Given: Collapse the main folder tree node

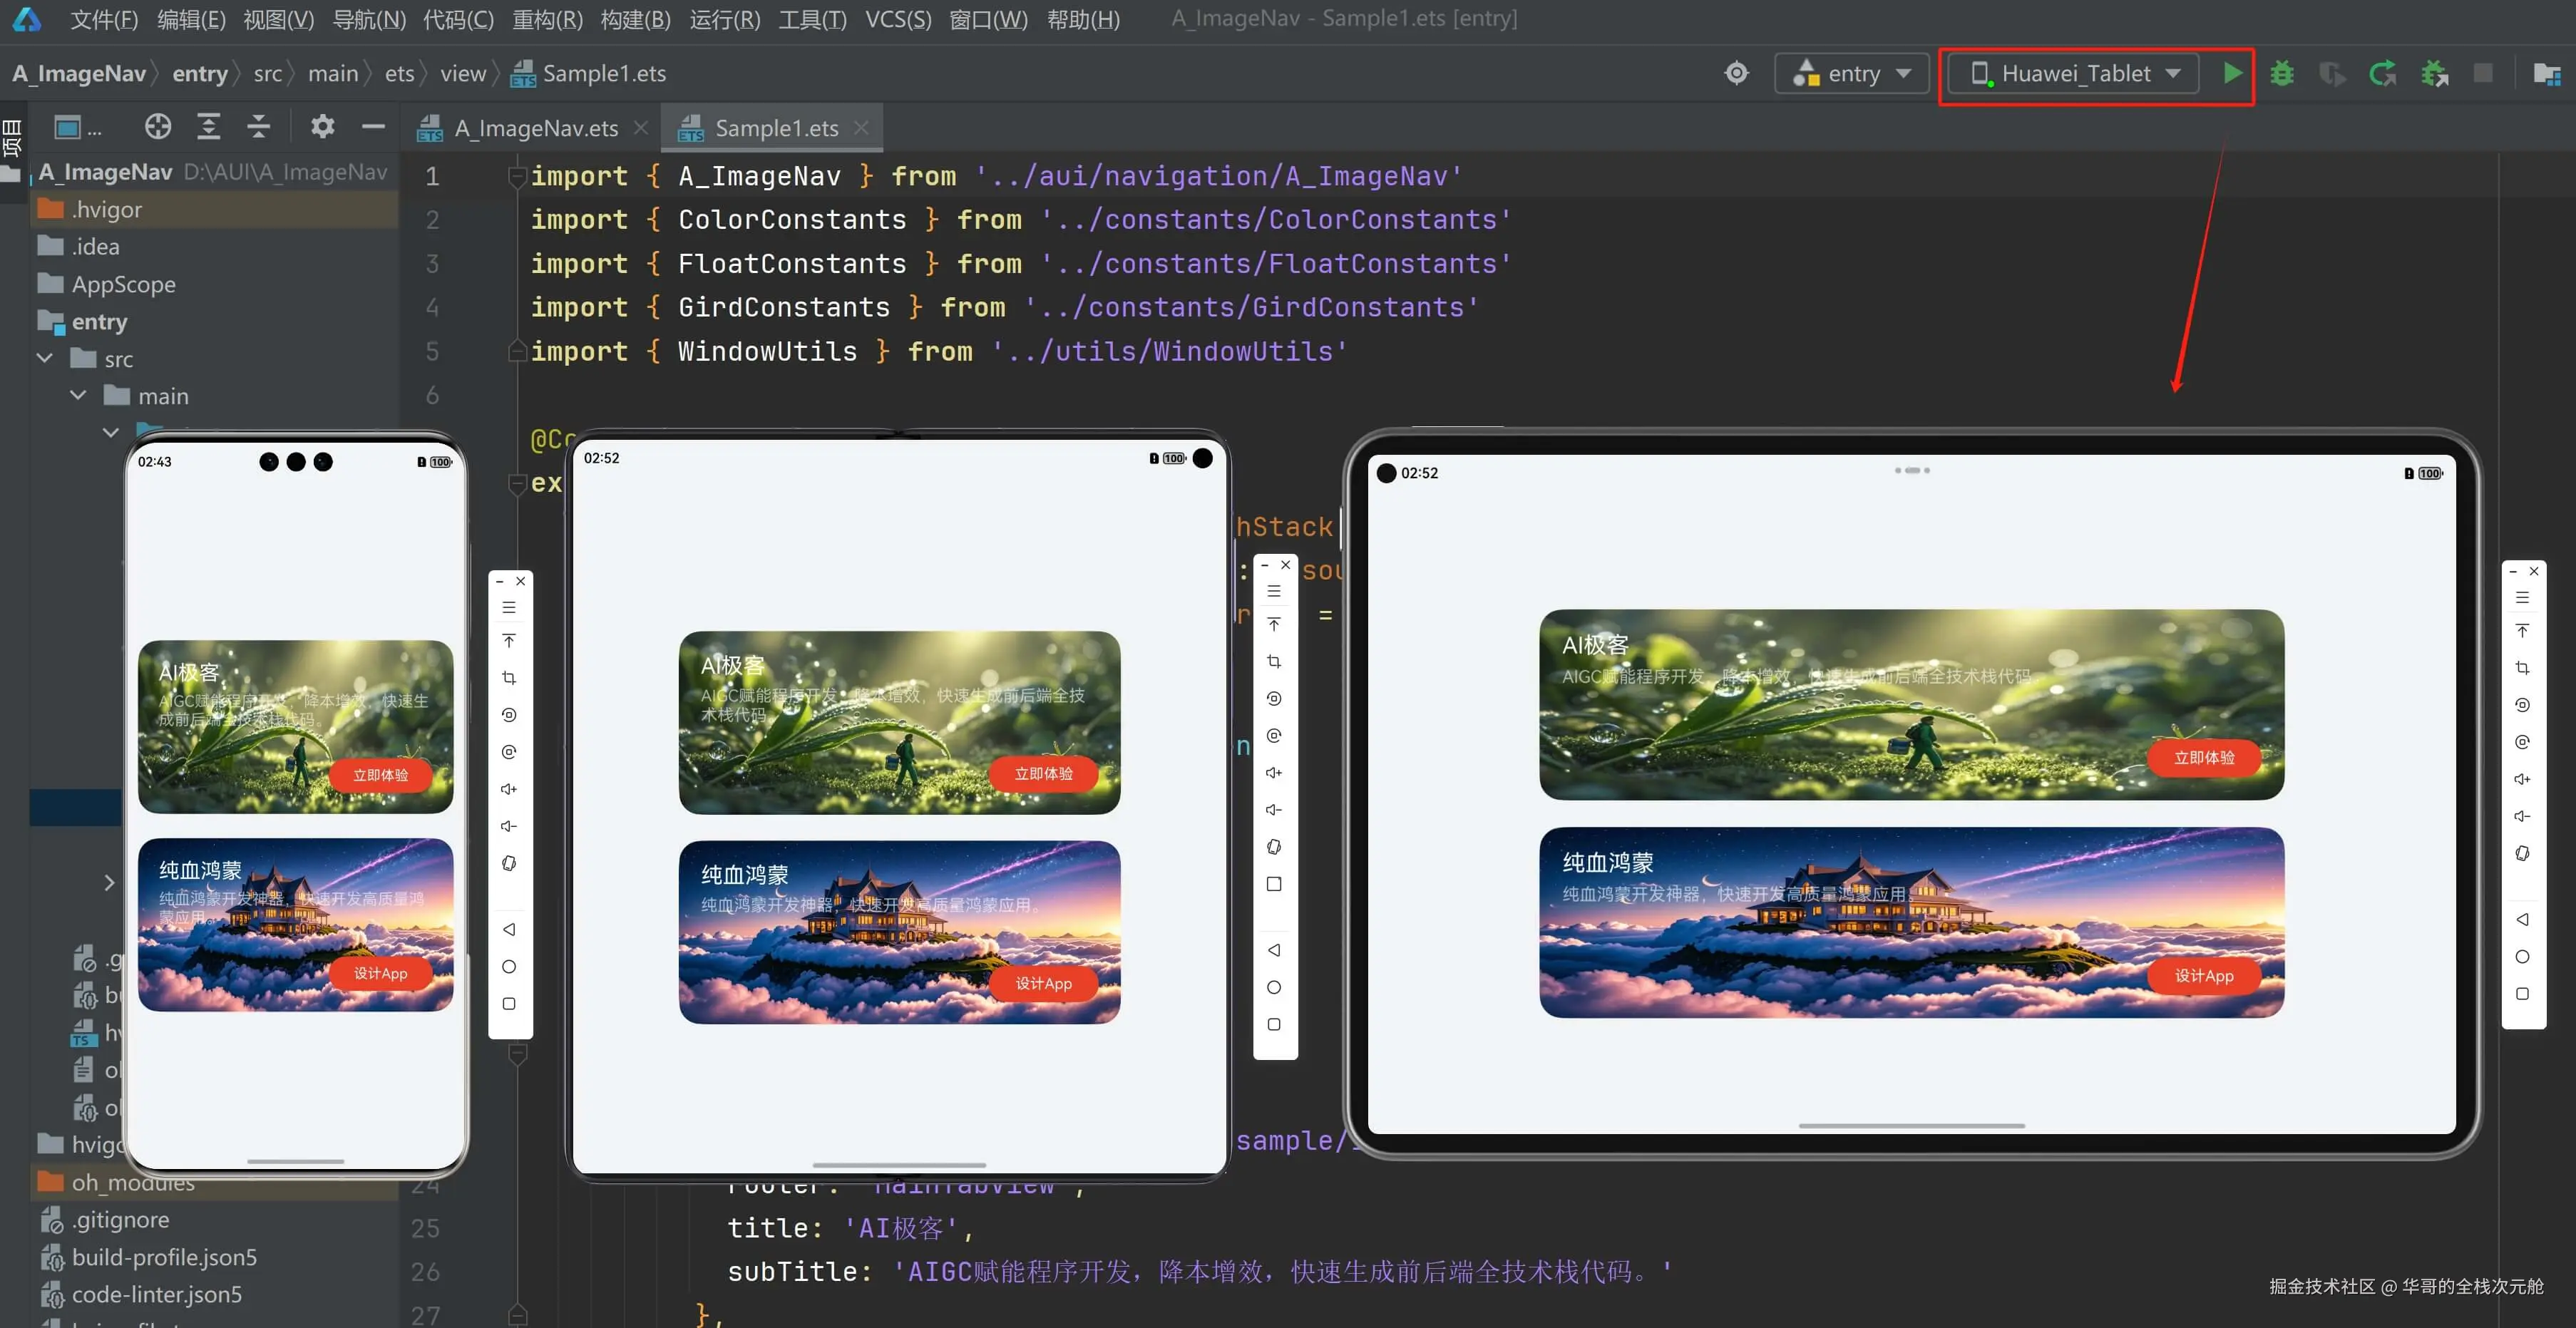Looking at the screenshot, I should click(79, 396).
